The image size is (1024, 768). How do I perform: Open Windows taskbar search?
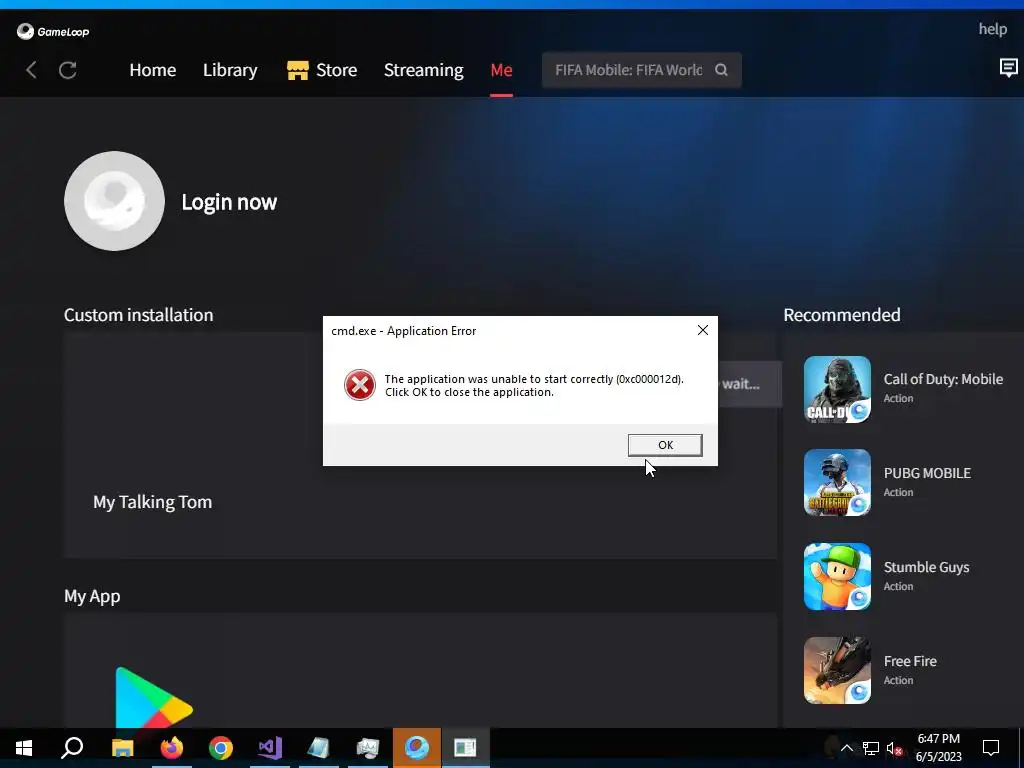tap(72, 748)
